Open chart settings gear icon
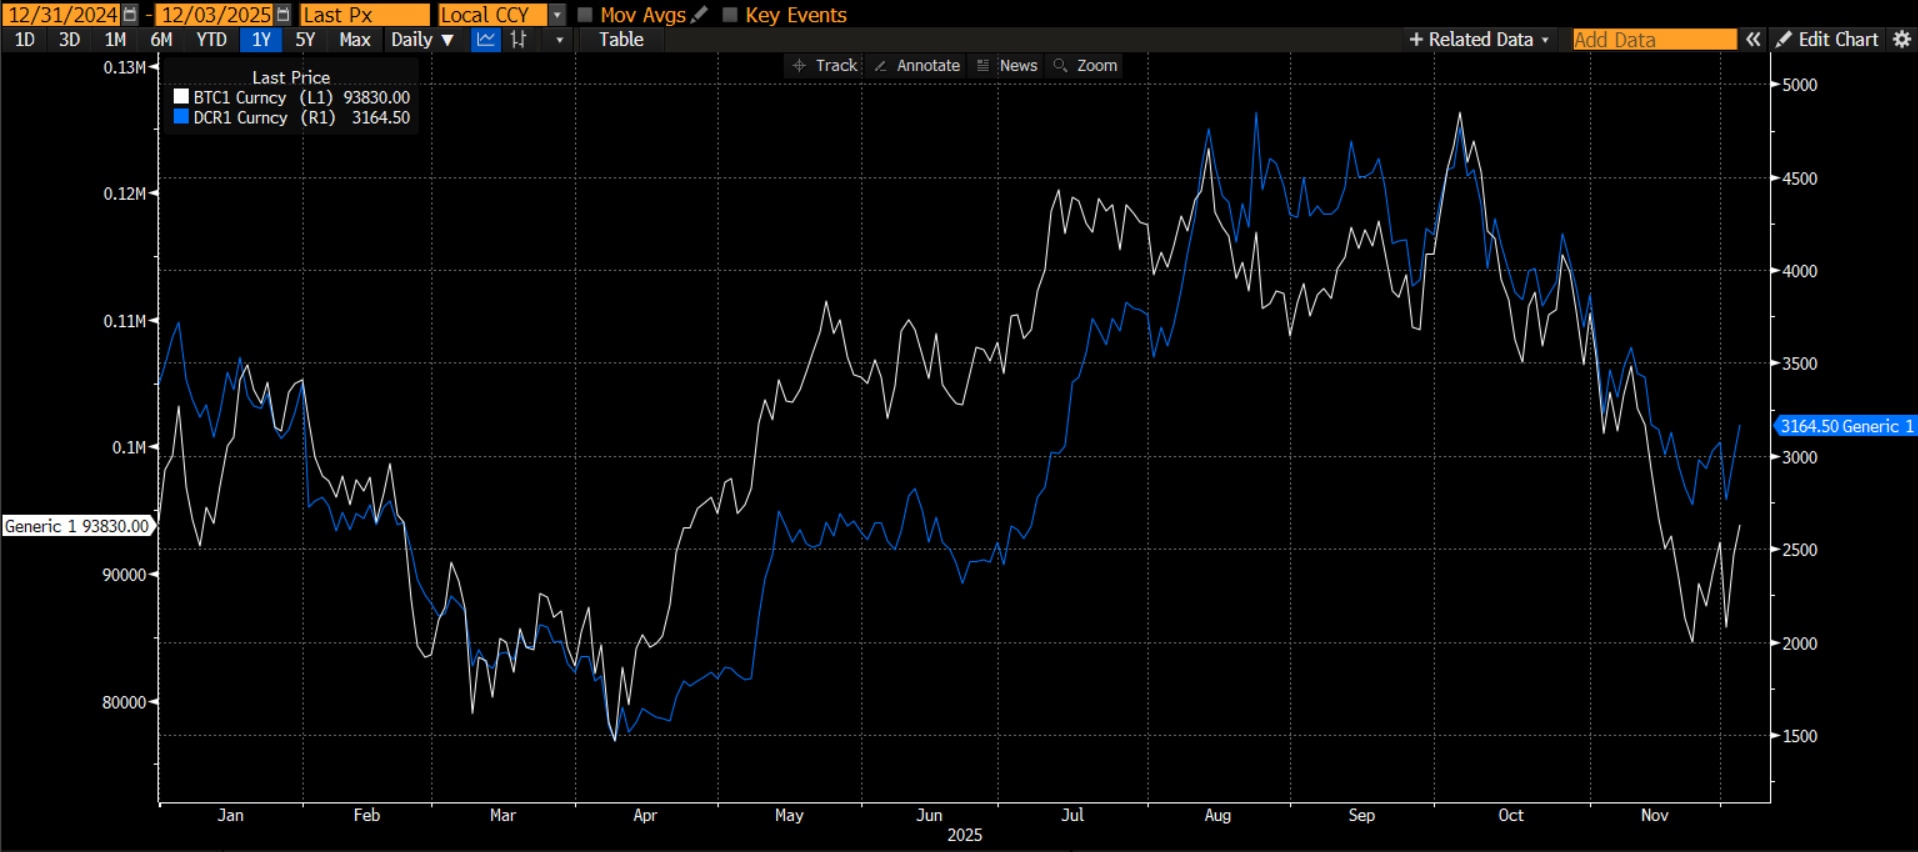Screen dimensions: 1918x852 coord(1902,40)
